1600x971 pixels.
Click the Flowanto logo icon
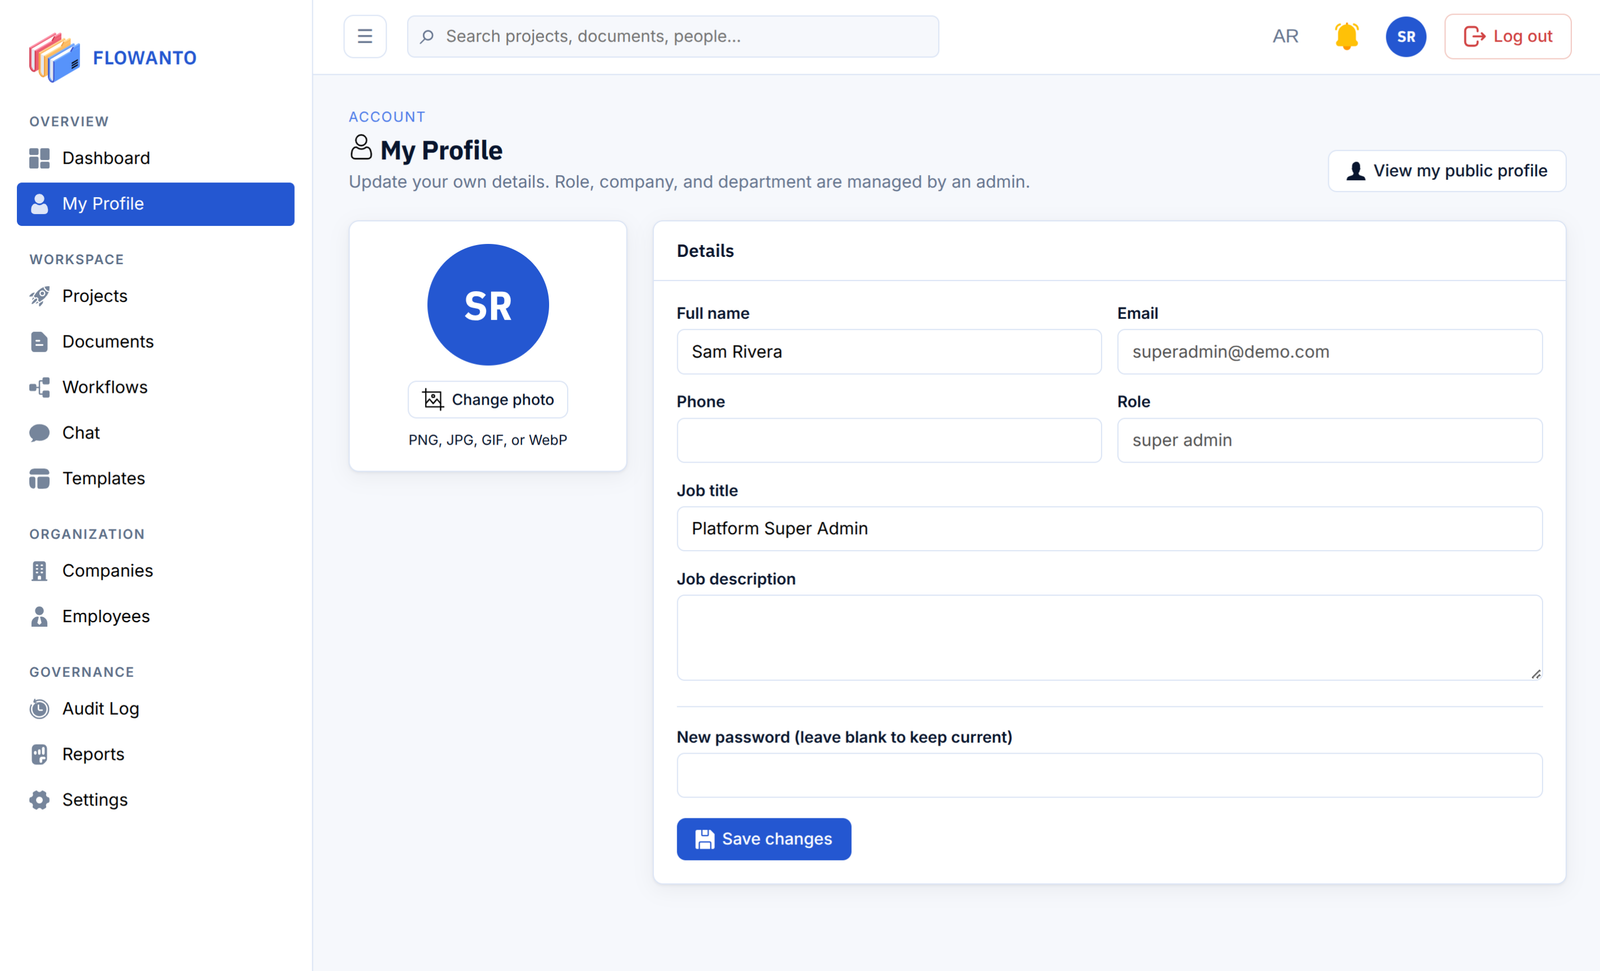tap(54, 57)
